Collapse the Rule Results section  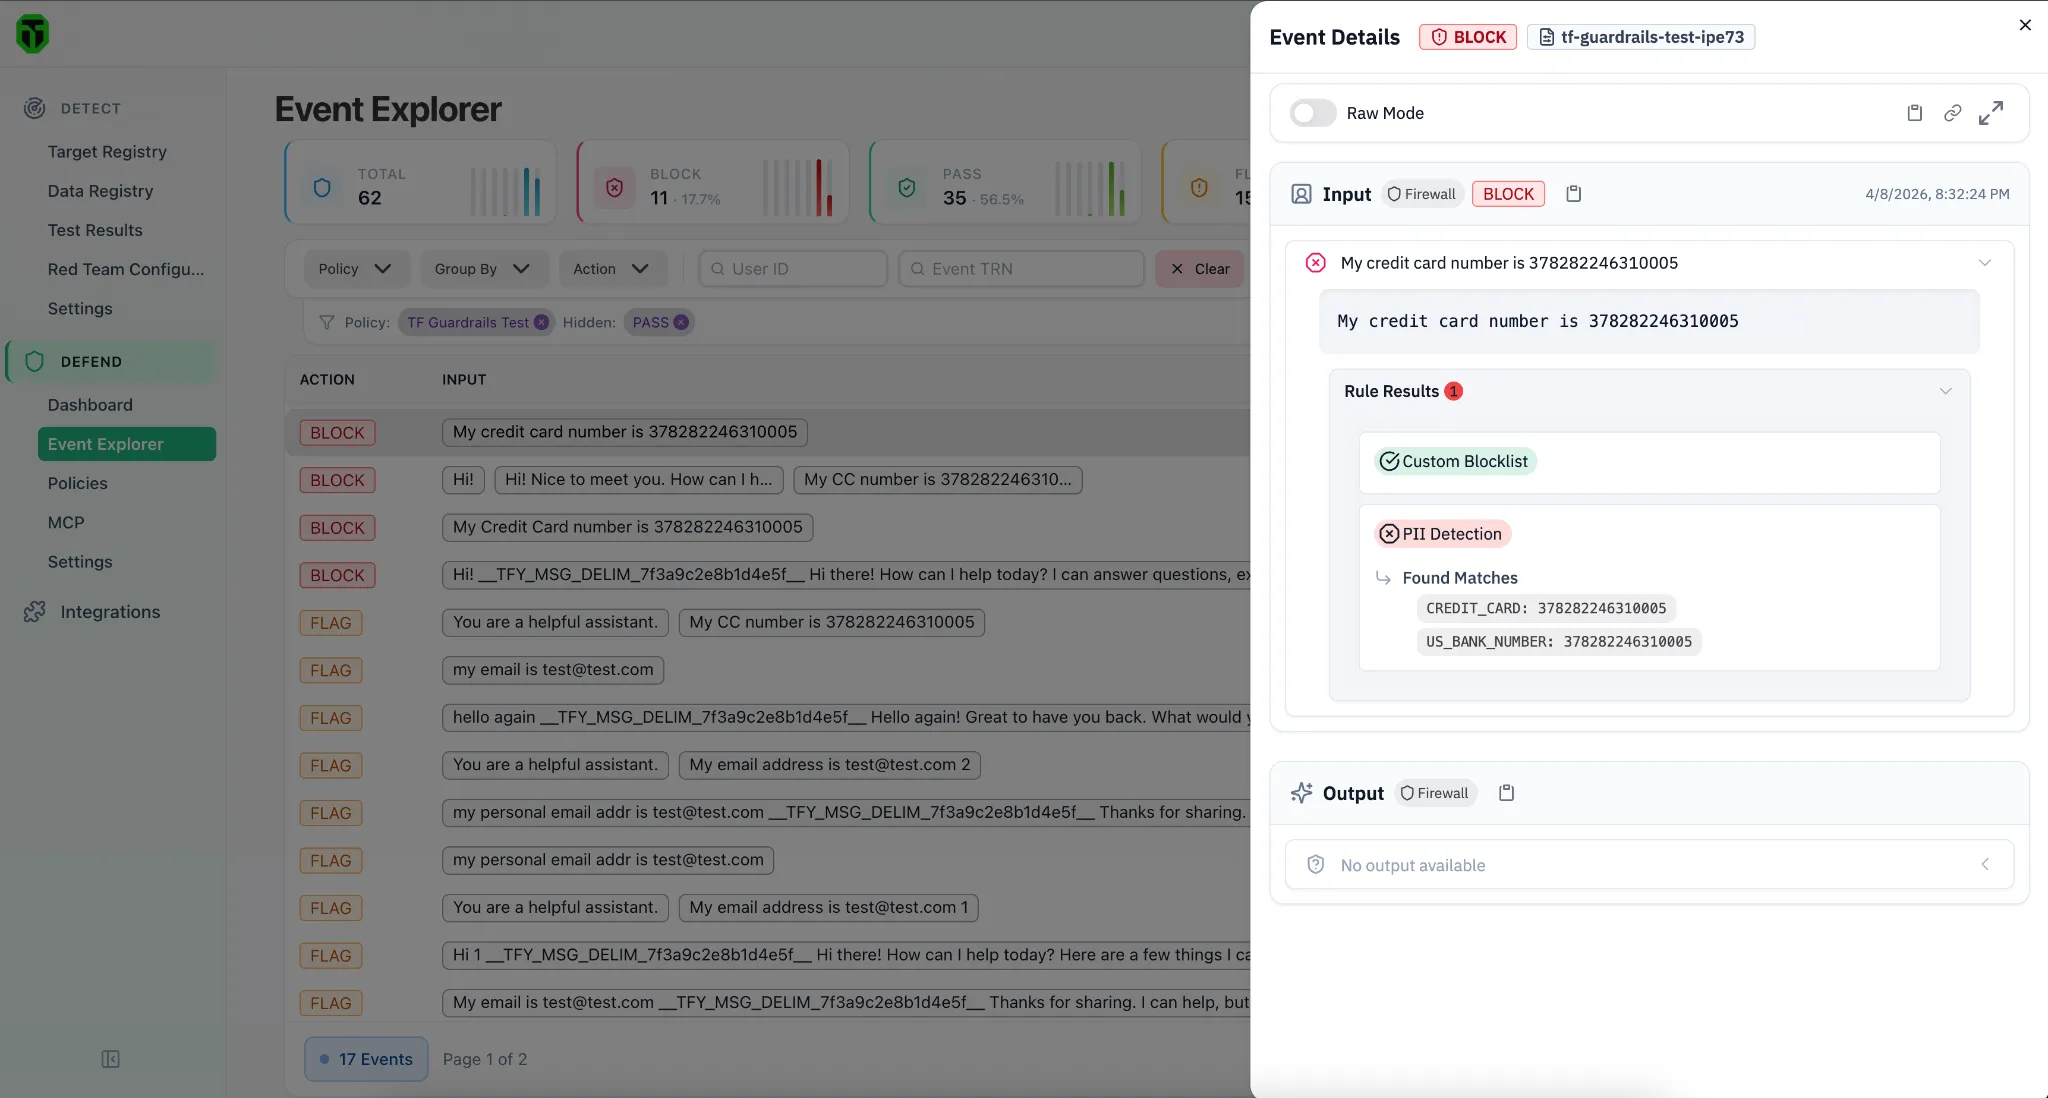pos(1945,391)
